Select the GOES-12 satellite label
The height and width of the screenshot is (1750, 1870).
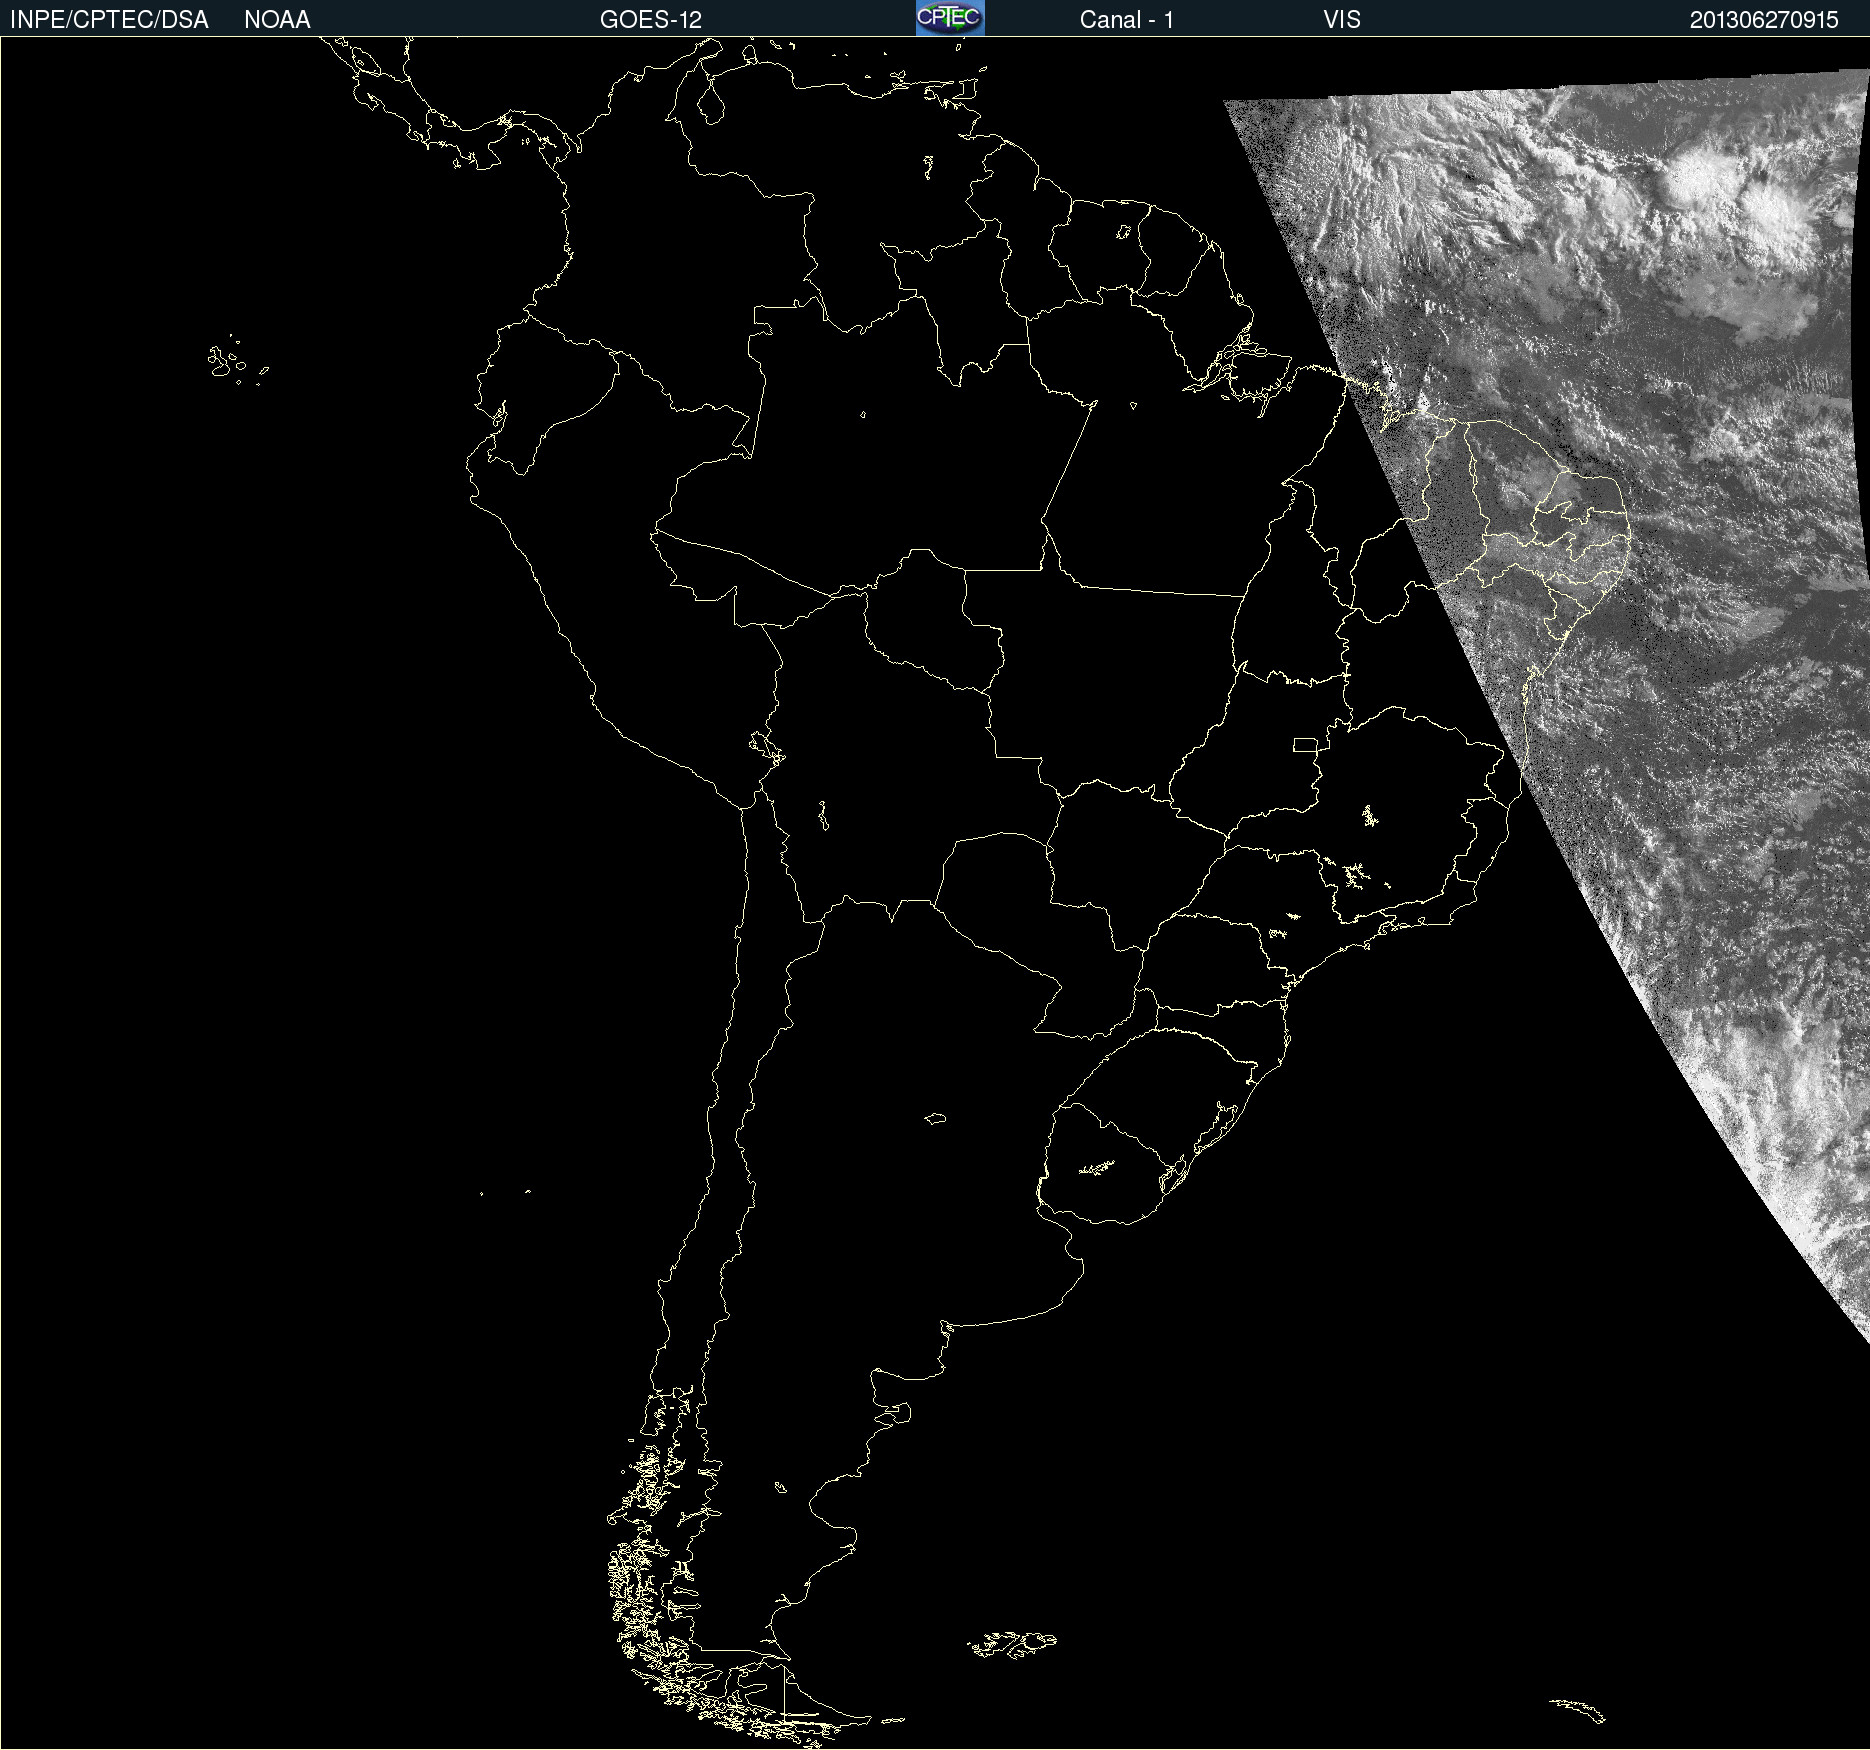(x=651, y=20)
